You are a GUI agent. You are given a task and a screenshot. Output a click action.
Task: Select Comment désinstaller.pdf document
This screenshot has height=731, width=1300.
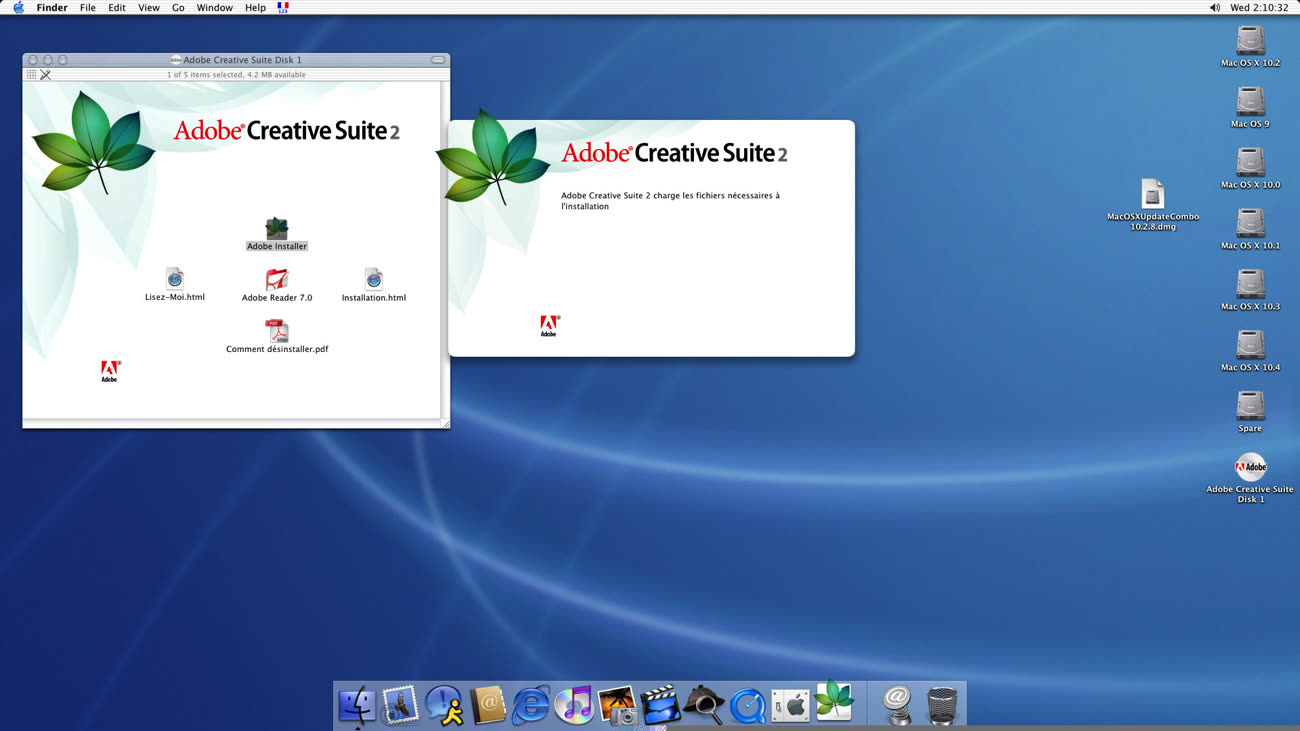pyautogui.click(x=277, y=331)
